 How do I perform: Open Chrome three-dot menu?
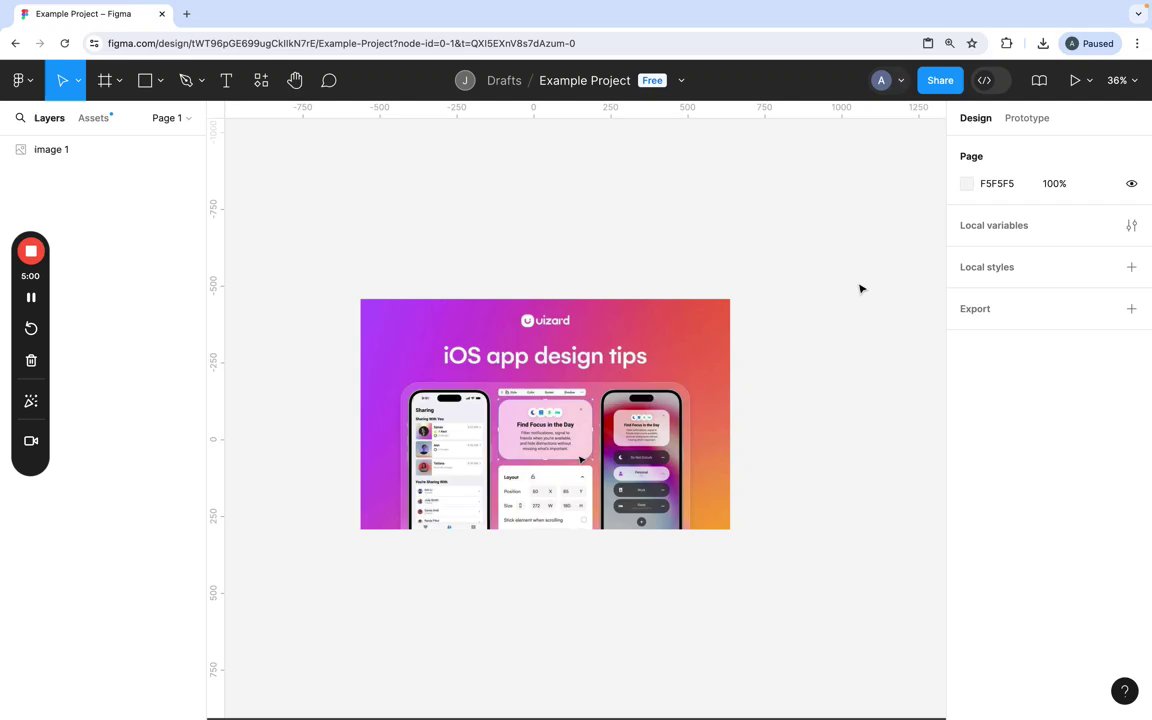coord(1137,43)
